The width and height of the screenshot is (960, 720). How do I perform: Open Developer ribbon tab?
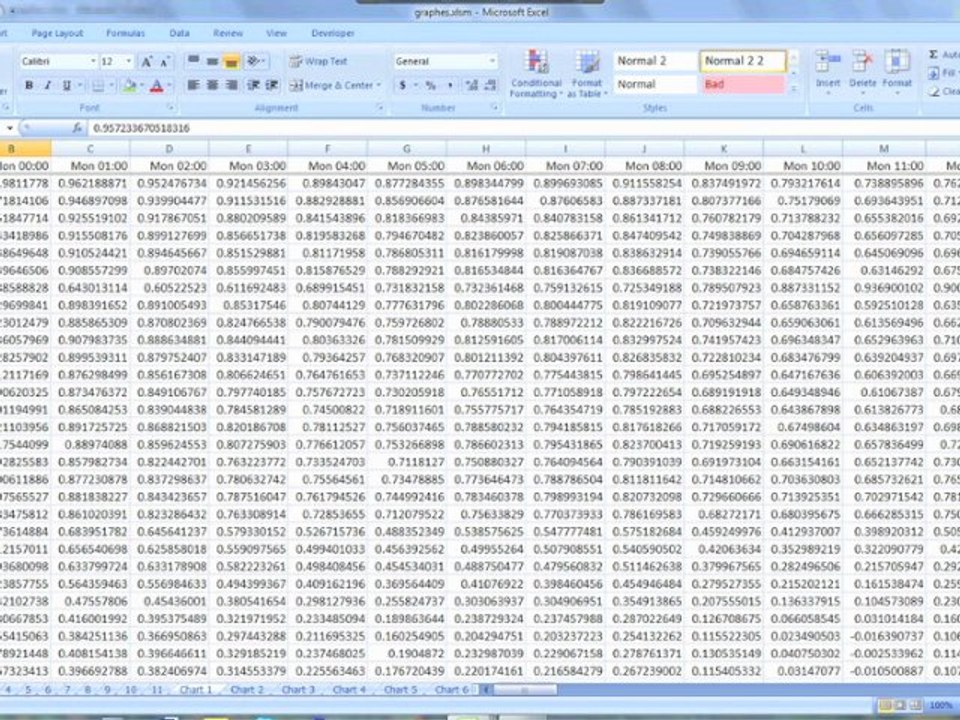[332, 33]
